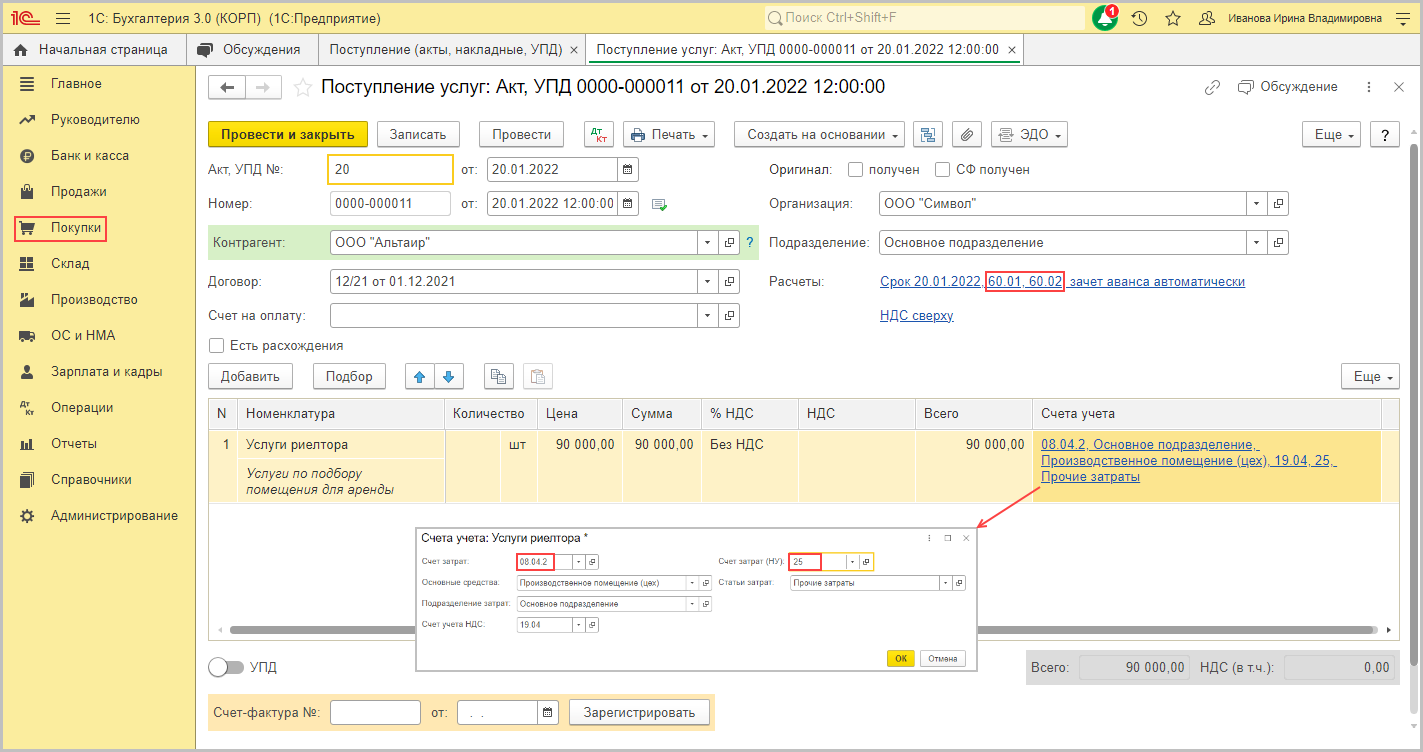Tick the Оригинал получен checkbox

(x=855, y=170)
